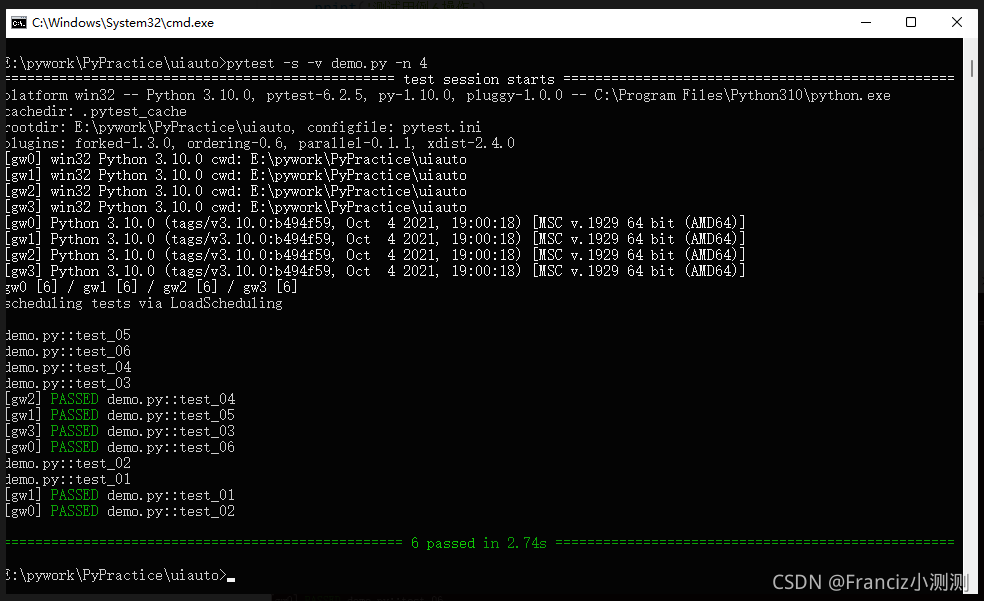Click the '[gw3] win32 Python 3.10.0 cwd' line
The width and height of the screenshot is (984, 601).
pyautogui.click(x=236, y=207)
